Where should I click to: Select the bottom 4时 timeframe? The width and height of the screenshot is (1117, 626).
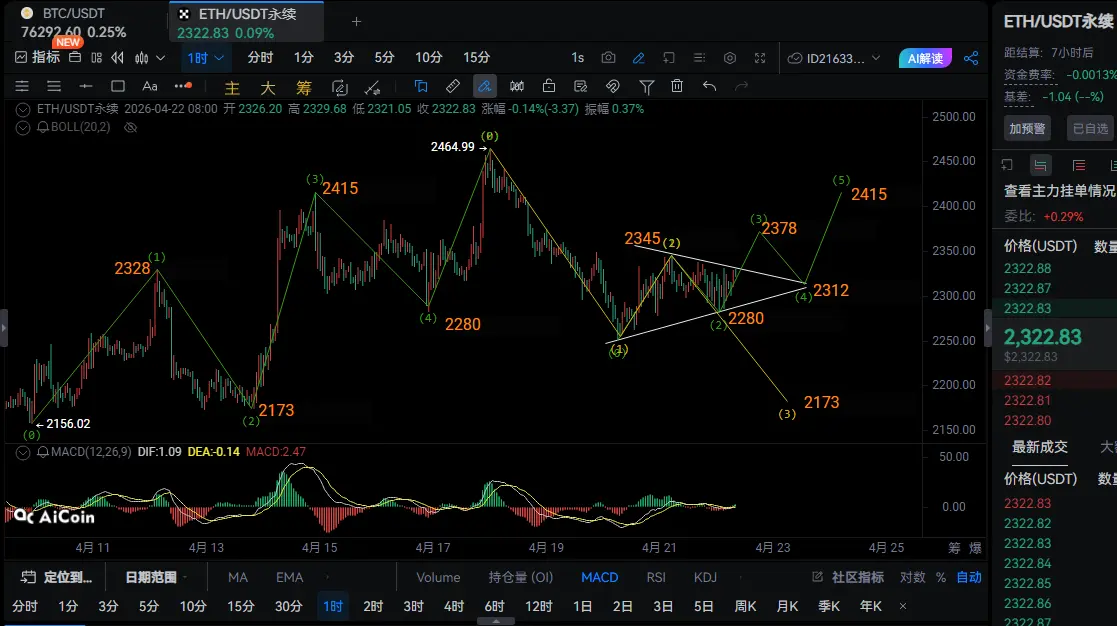click(454, 606)
